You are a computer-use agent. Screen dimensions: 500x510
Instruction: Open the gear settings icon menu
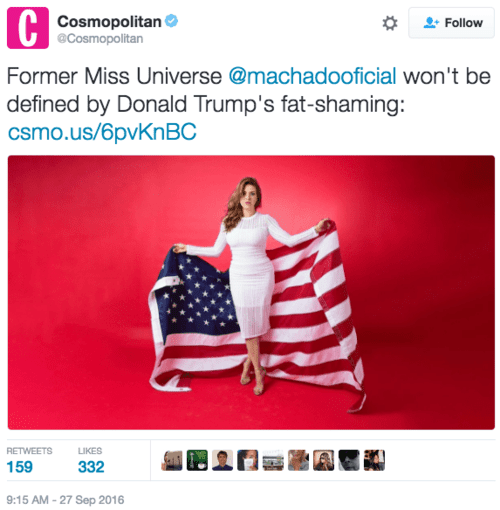[x=390, y=23]
